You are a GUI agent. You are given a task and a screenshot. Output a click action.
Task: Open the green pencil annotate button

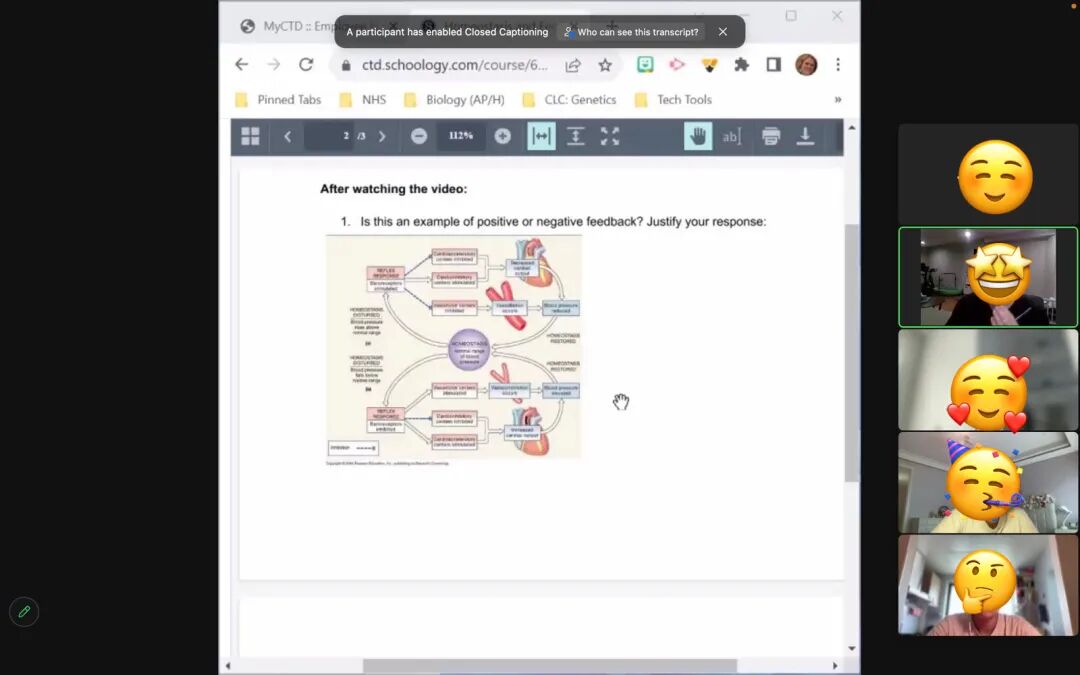[24, 612]
